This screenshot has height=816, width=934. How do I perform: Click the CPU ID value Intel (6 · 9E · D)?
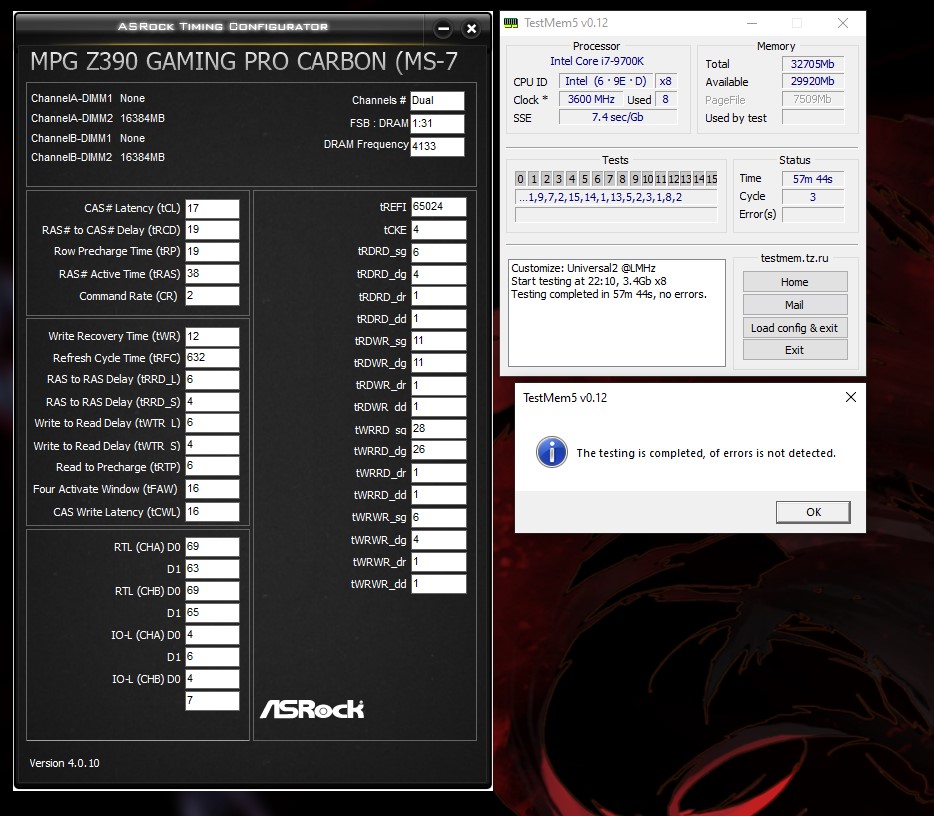(x=605, y=82)
